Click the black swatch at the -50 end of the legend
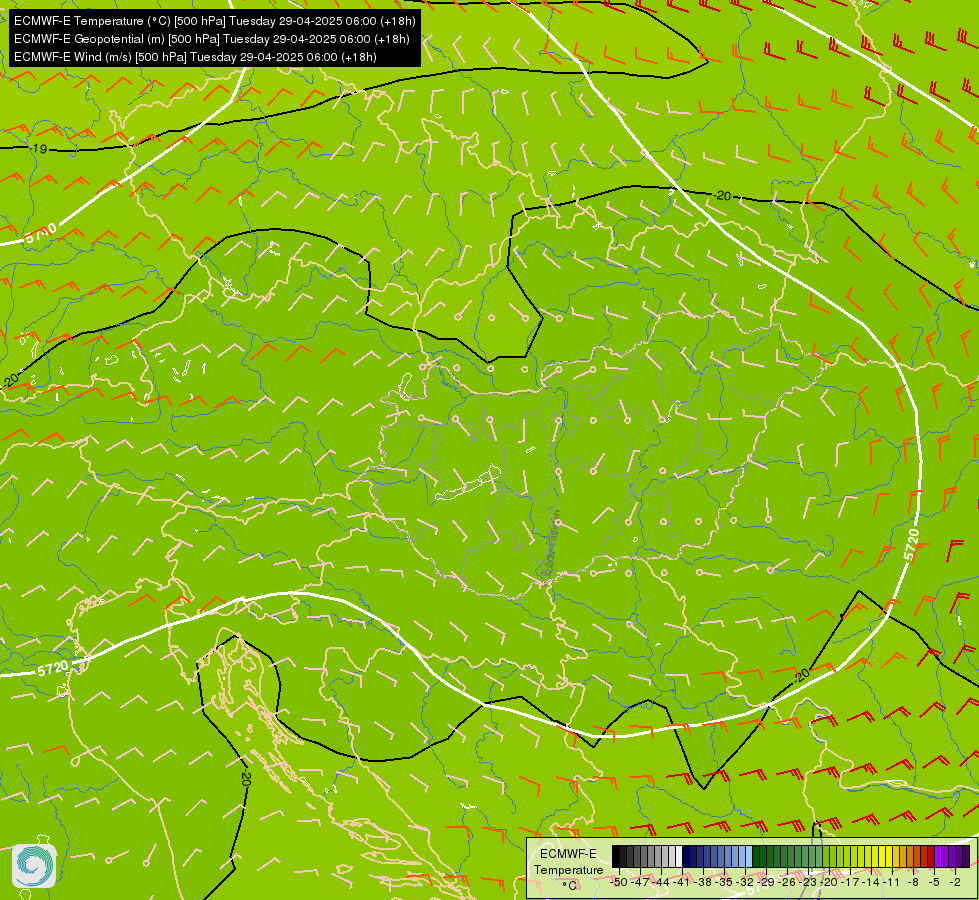 [x=616, y=856]
